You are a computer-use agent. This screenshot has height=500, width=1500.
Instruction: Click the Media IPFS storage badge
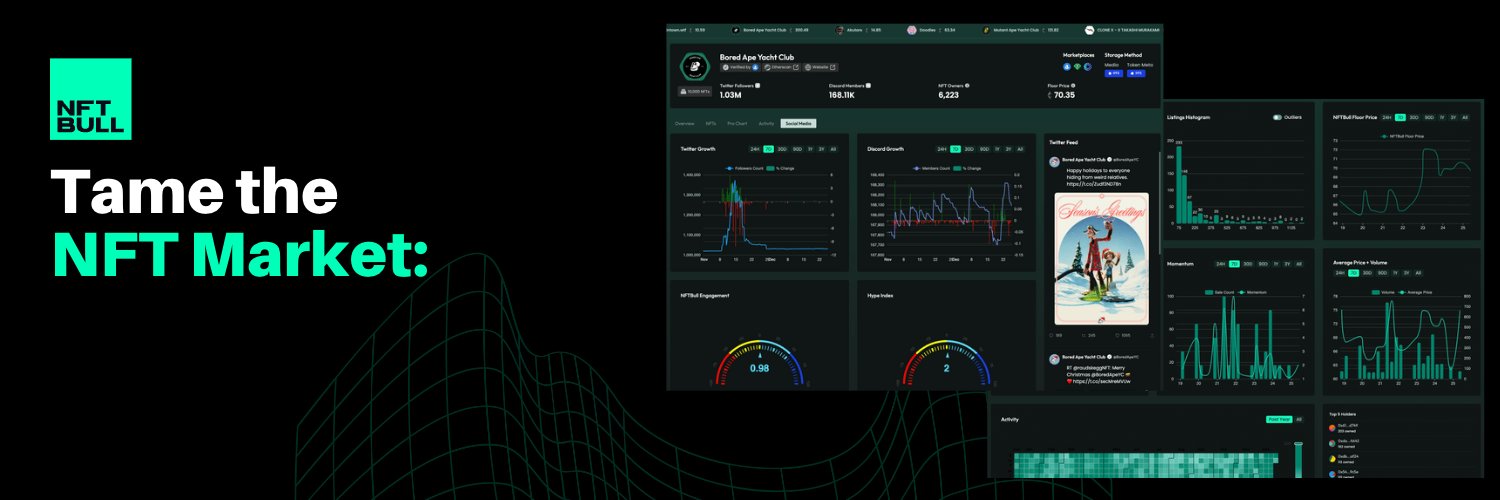(x=1113, y=73)
